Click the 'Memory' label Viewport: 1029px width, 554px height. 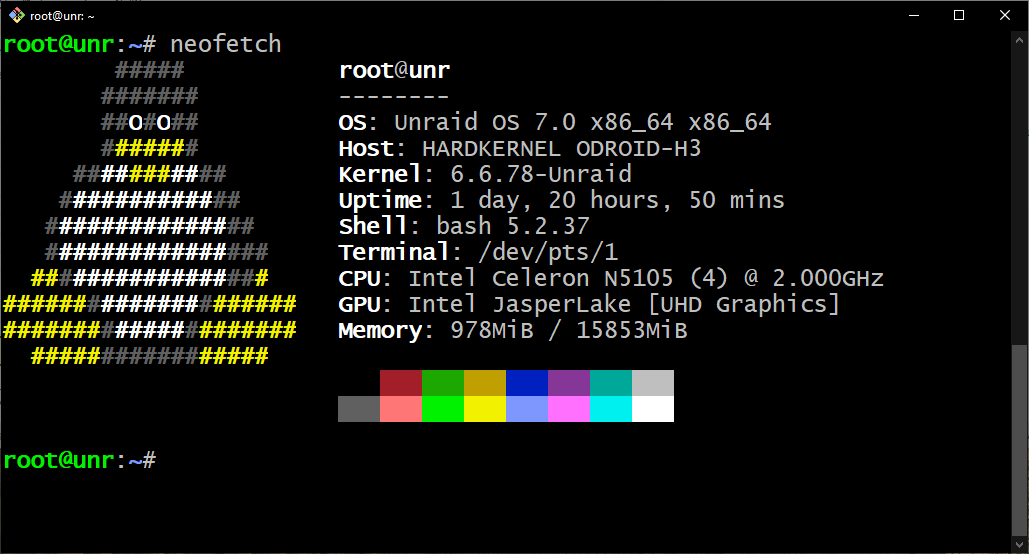pos(380,331)
